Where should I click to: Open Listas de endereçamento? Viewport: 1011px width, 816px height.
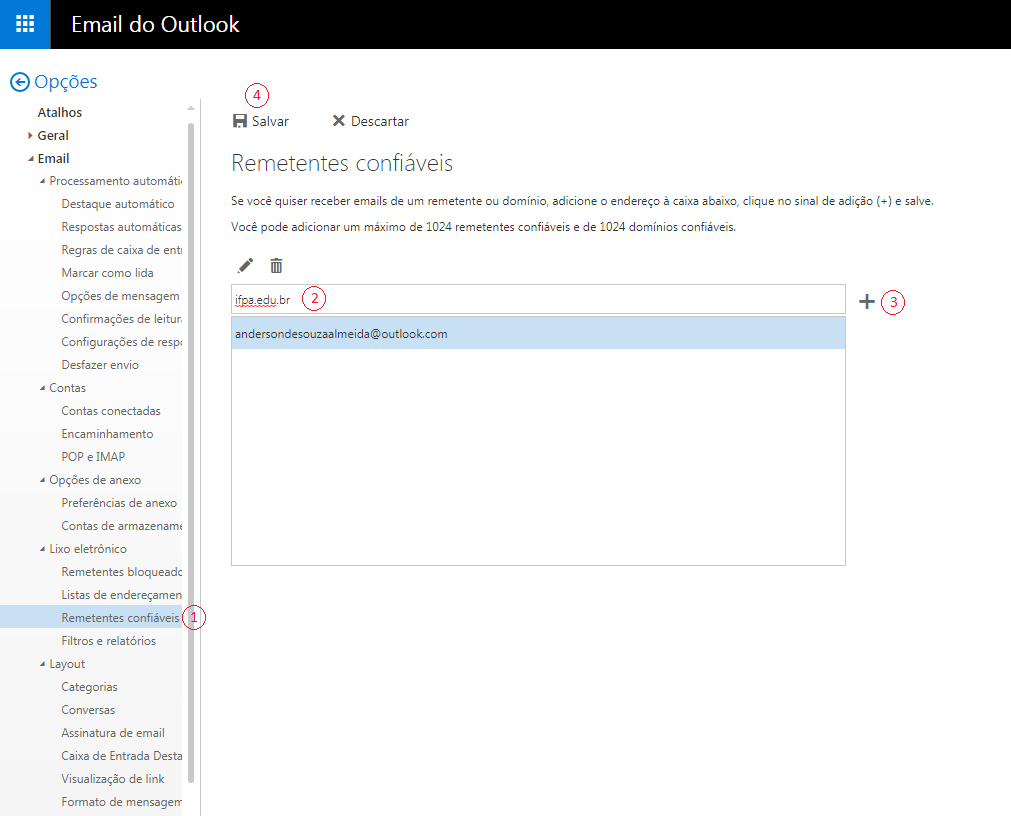click(x=121, y=595)
